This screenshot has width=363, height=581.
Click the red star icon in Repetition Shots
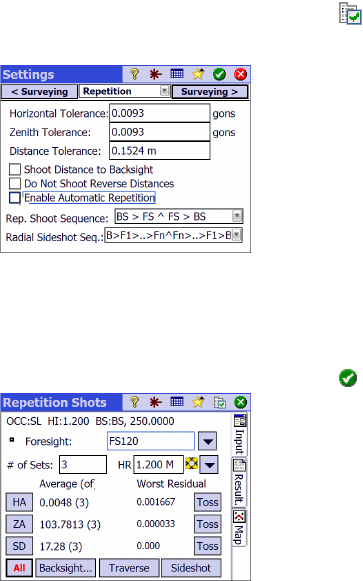coord(155,402)
